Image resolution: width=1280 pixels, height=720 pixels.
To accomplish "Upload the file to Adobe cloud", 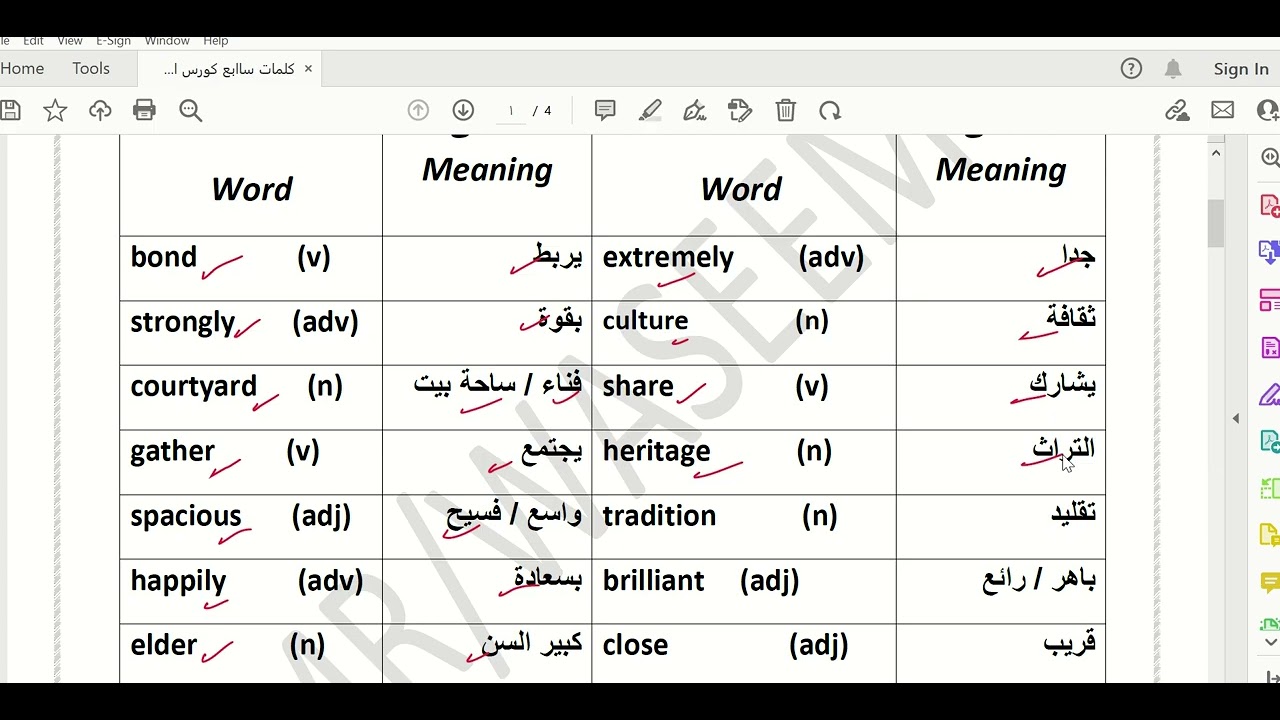I will click(x=100, y=111).
